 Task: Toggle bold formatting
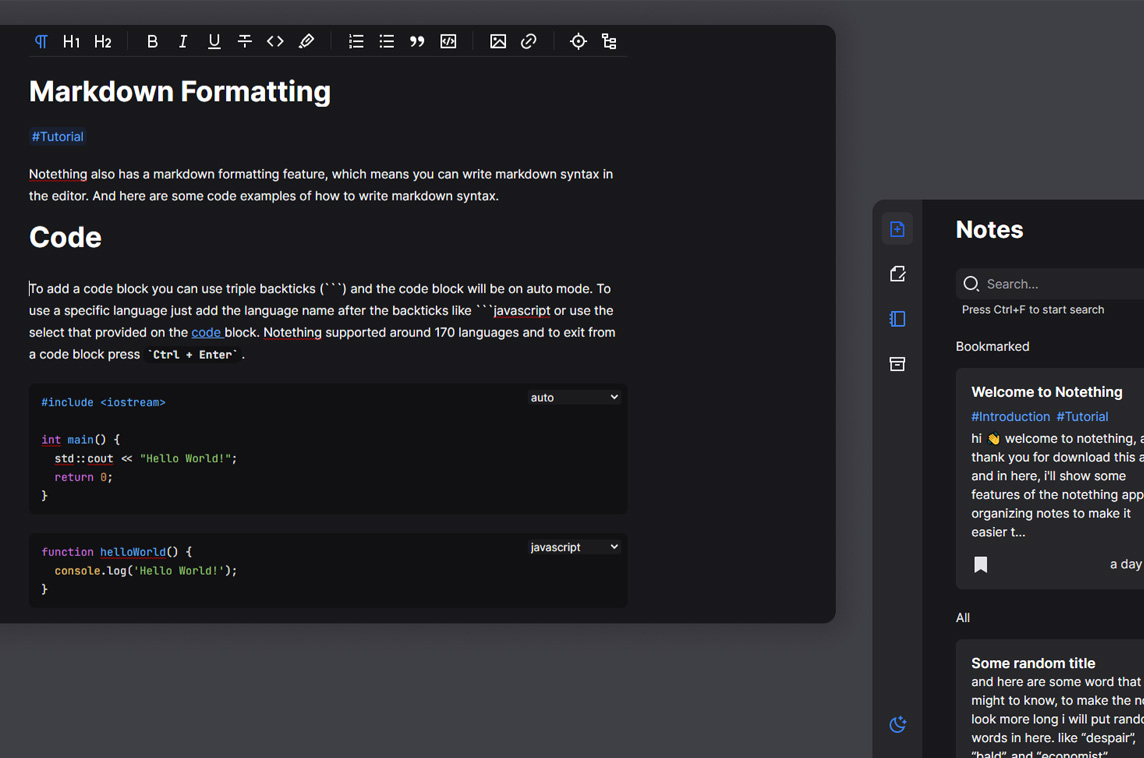click(152, 42)
